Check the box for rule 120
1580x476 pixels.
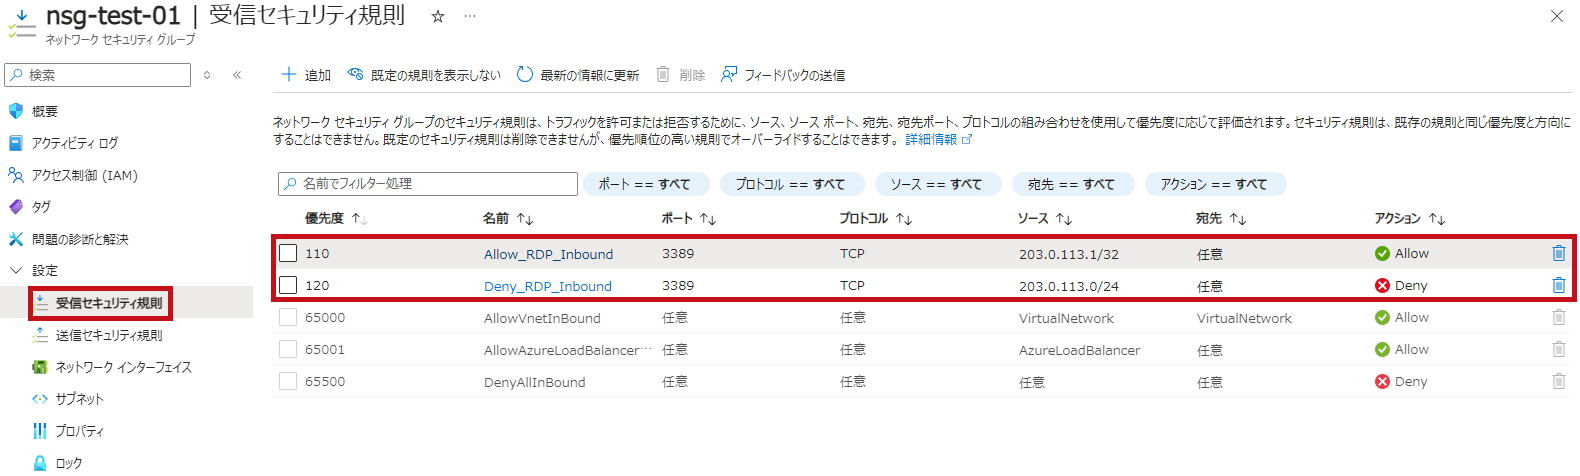[x=288, y=285]
